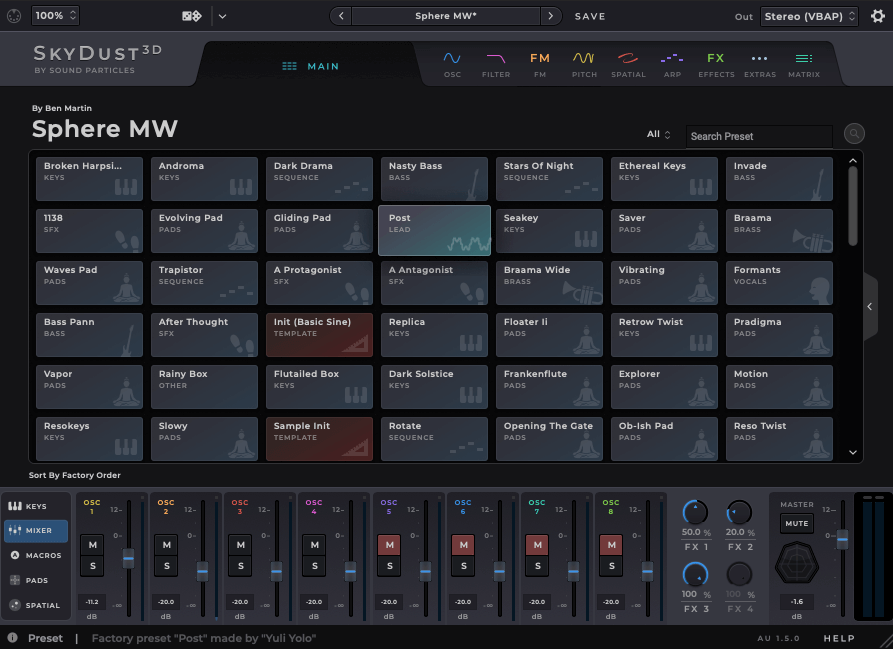Open the Filter section icon

click(496, 64)
